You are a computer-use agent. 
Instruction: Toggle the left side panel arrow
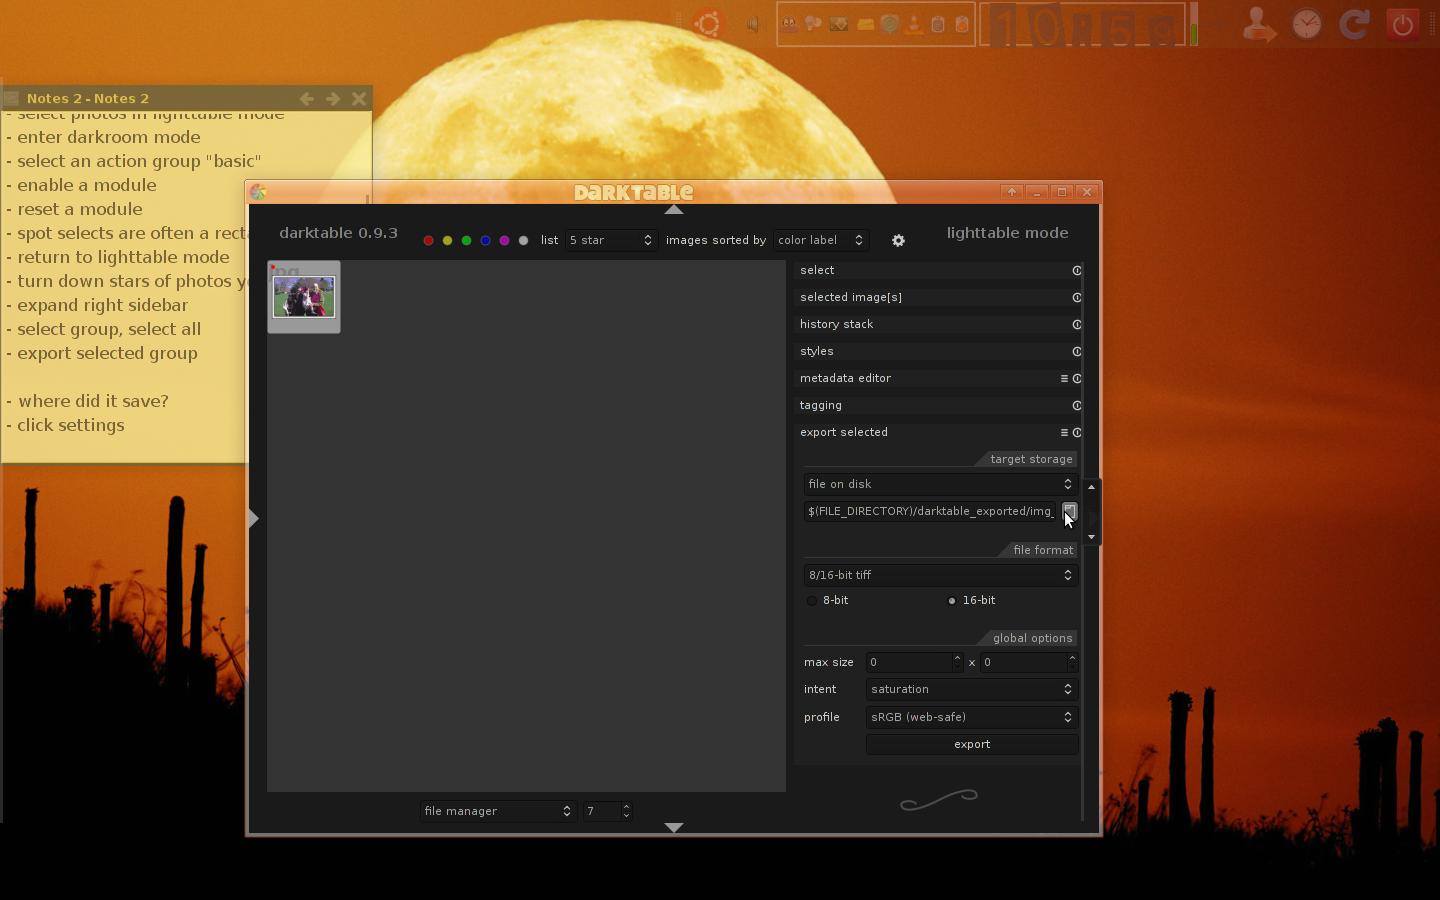coord(254,518)
